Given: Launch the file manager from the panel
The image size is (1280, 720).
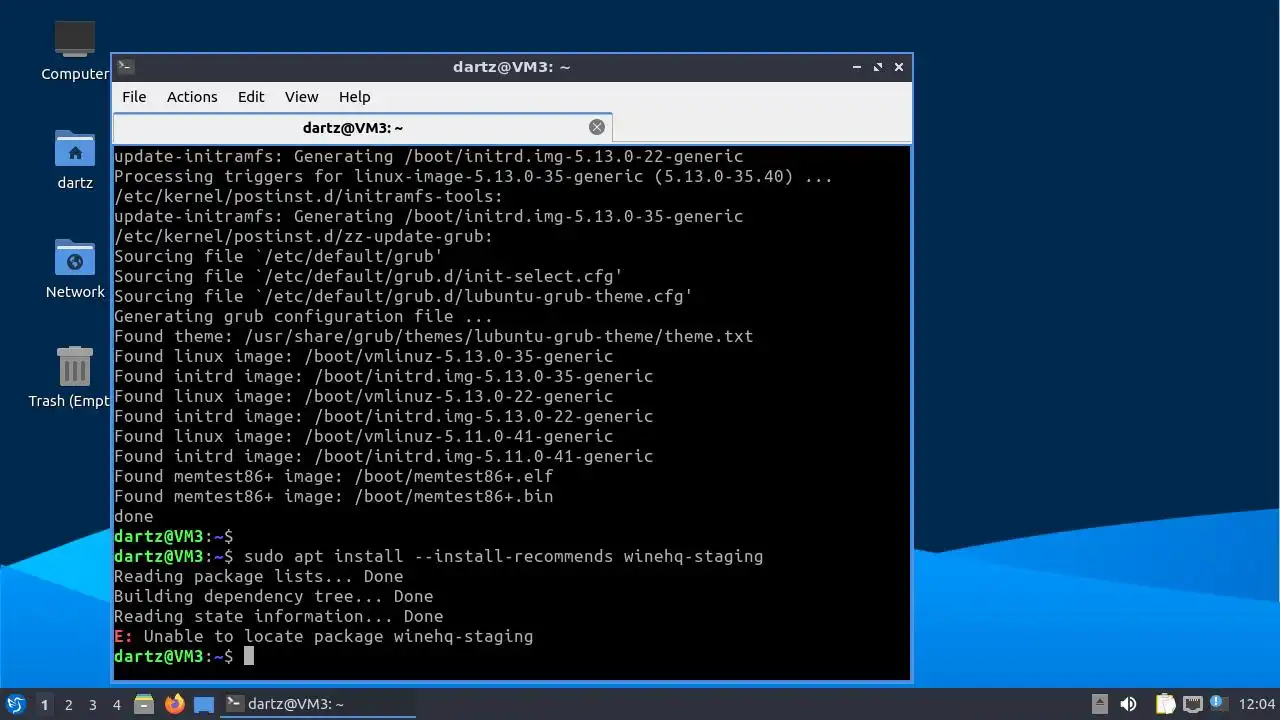Looking at the screenshot, I should click(144, 704).
